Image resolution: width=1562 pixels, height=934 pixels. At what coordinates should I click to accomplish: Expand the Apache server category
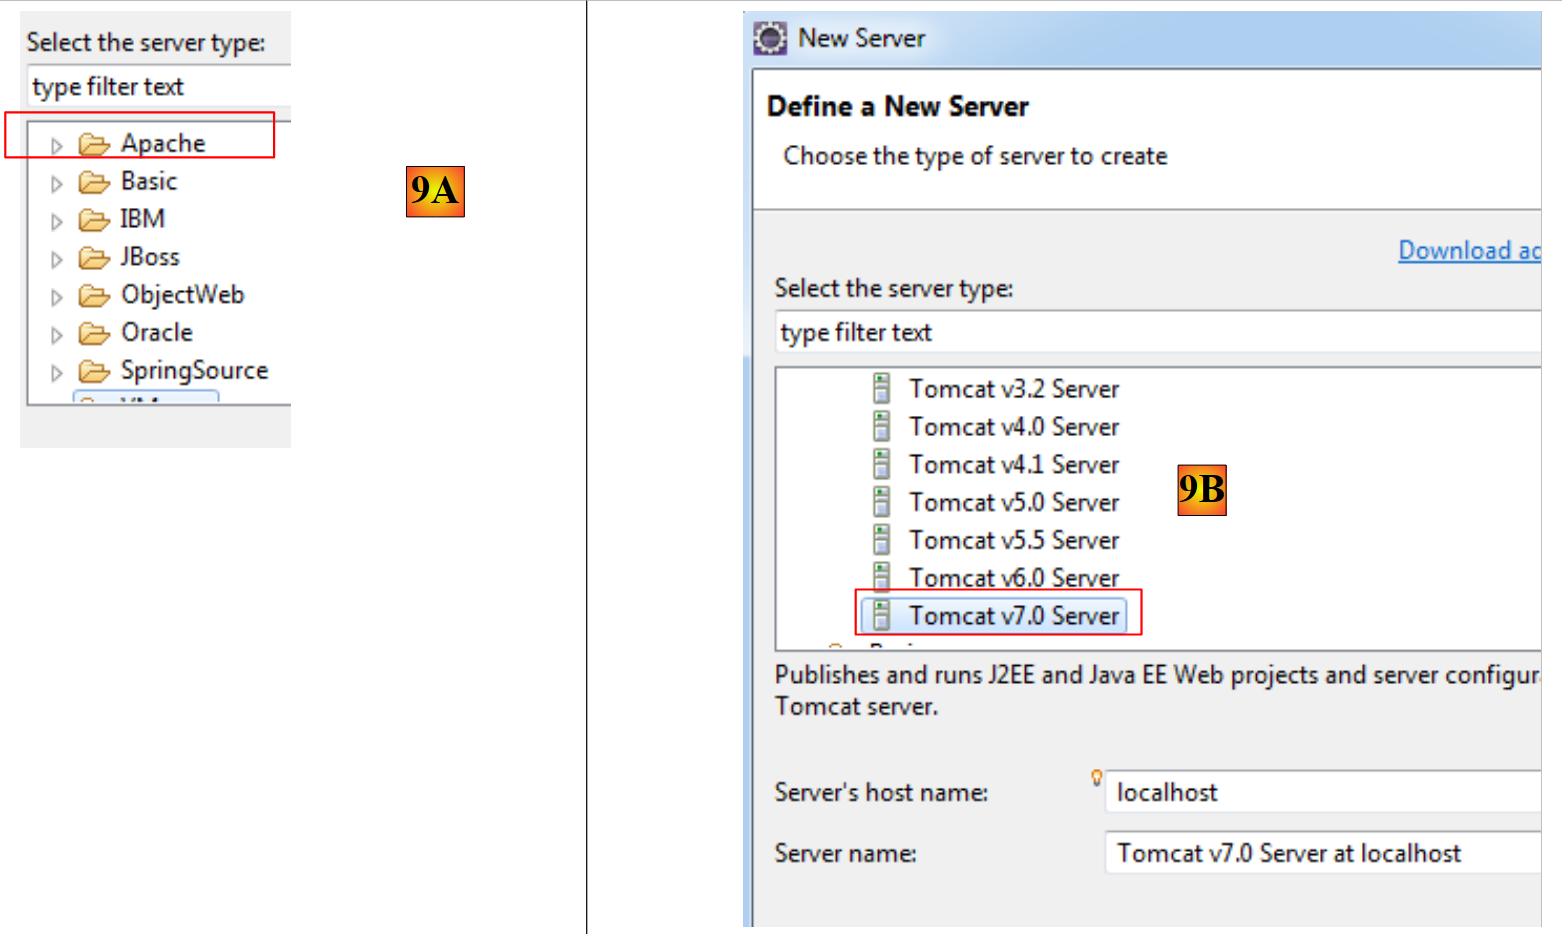(57, 145)
